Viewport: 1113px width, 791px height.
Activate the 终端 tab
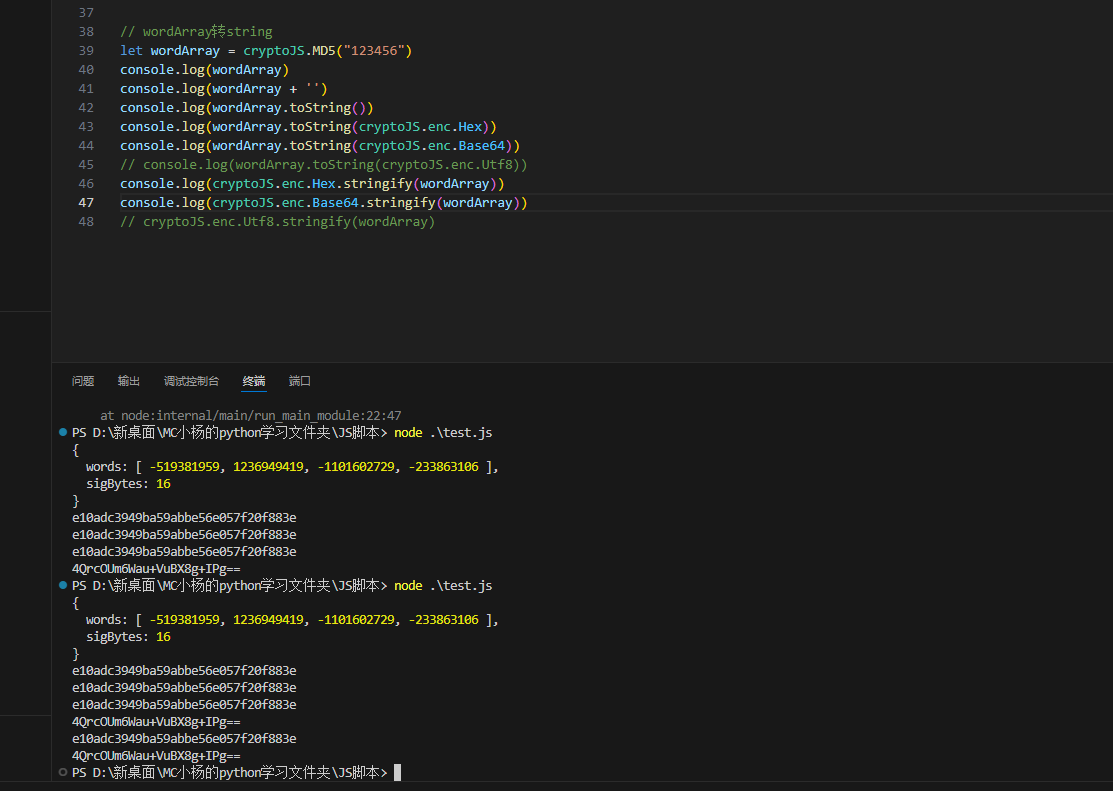pyautogui.click(x=254, y=381)
